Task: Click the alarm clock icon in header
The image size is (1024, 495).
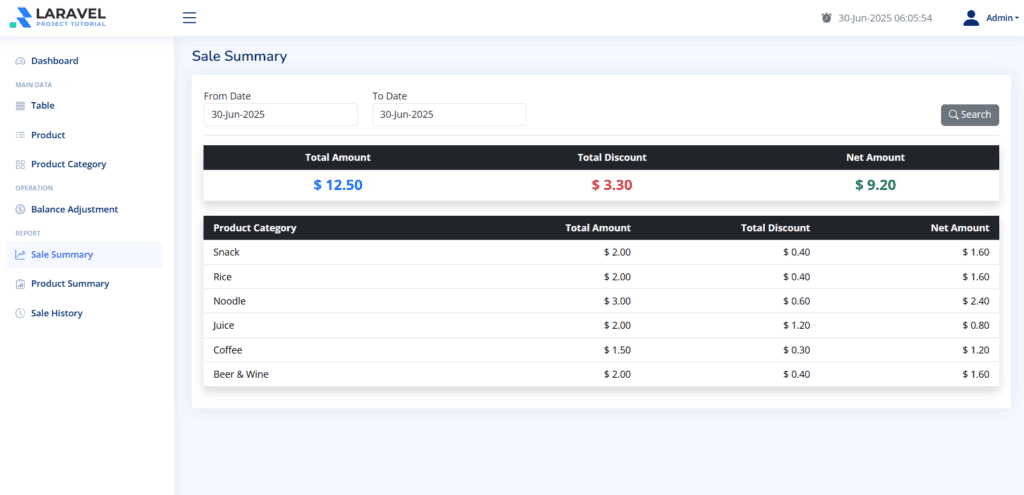Action: tap(826, 18)
